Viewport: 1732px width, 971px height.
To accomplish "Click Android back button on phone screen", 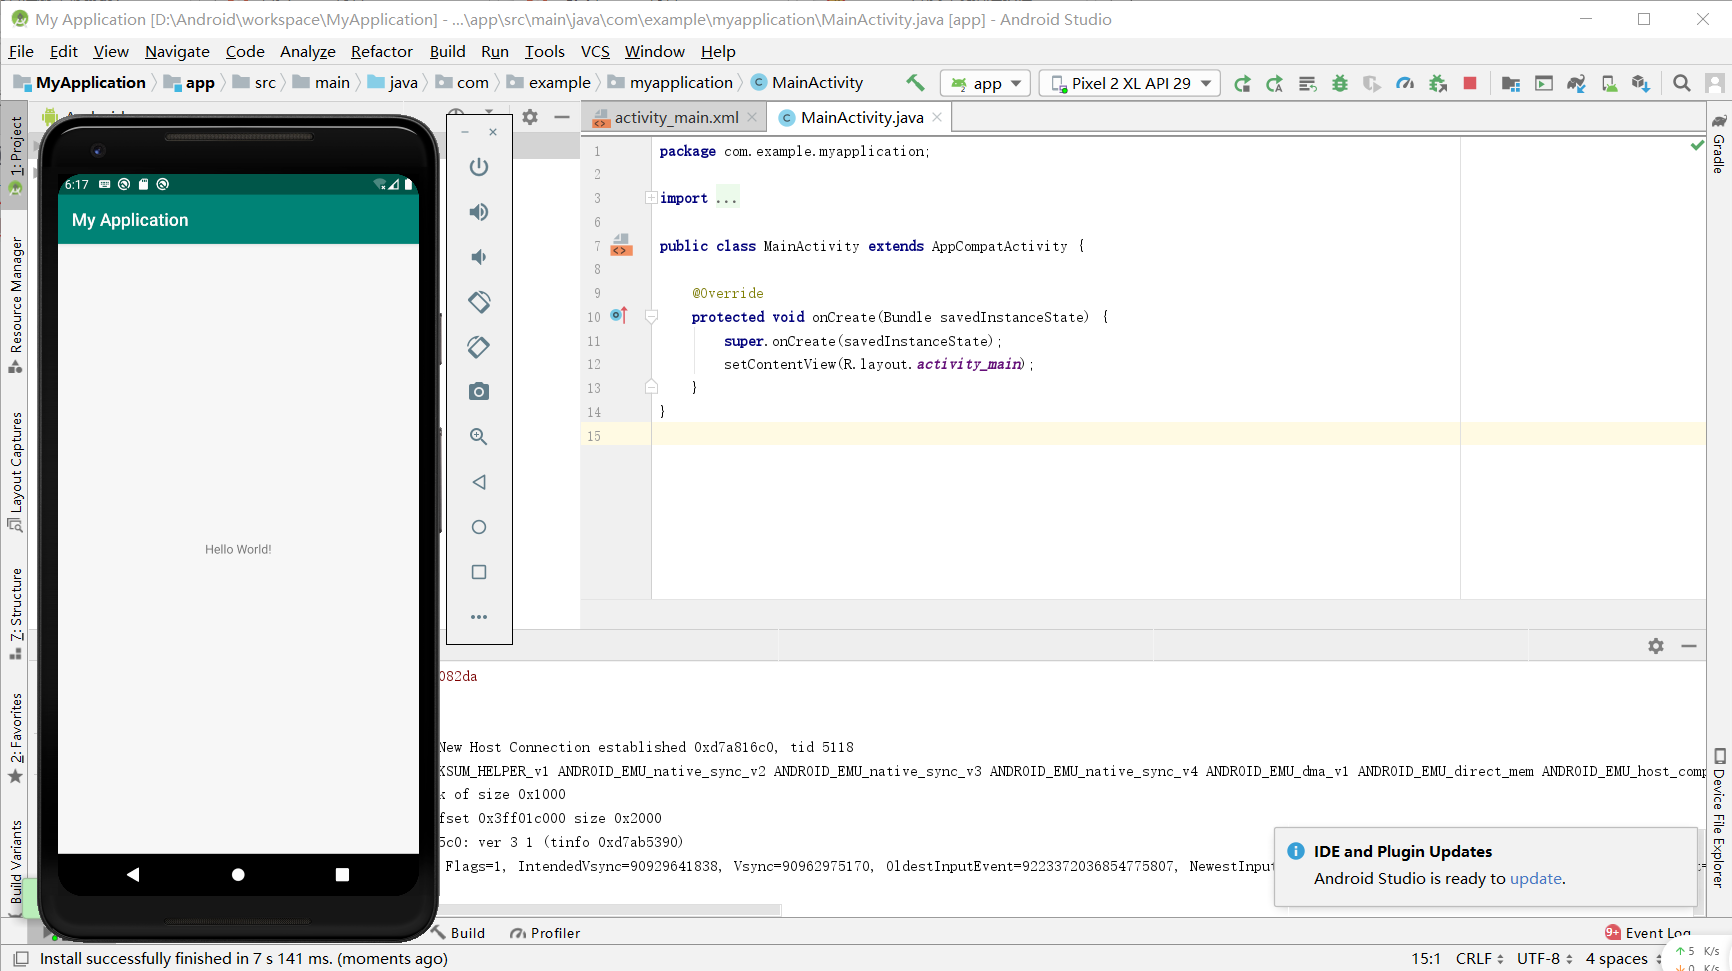I will click(x=133, y=874).
